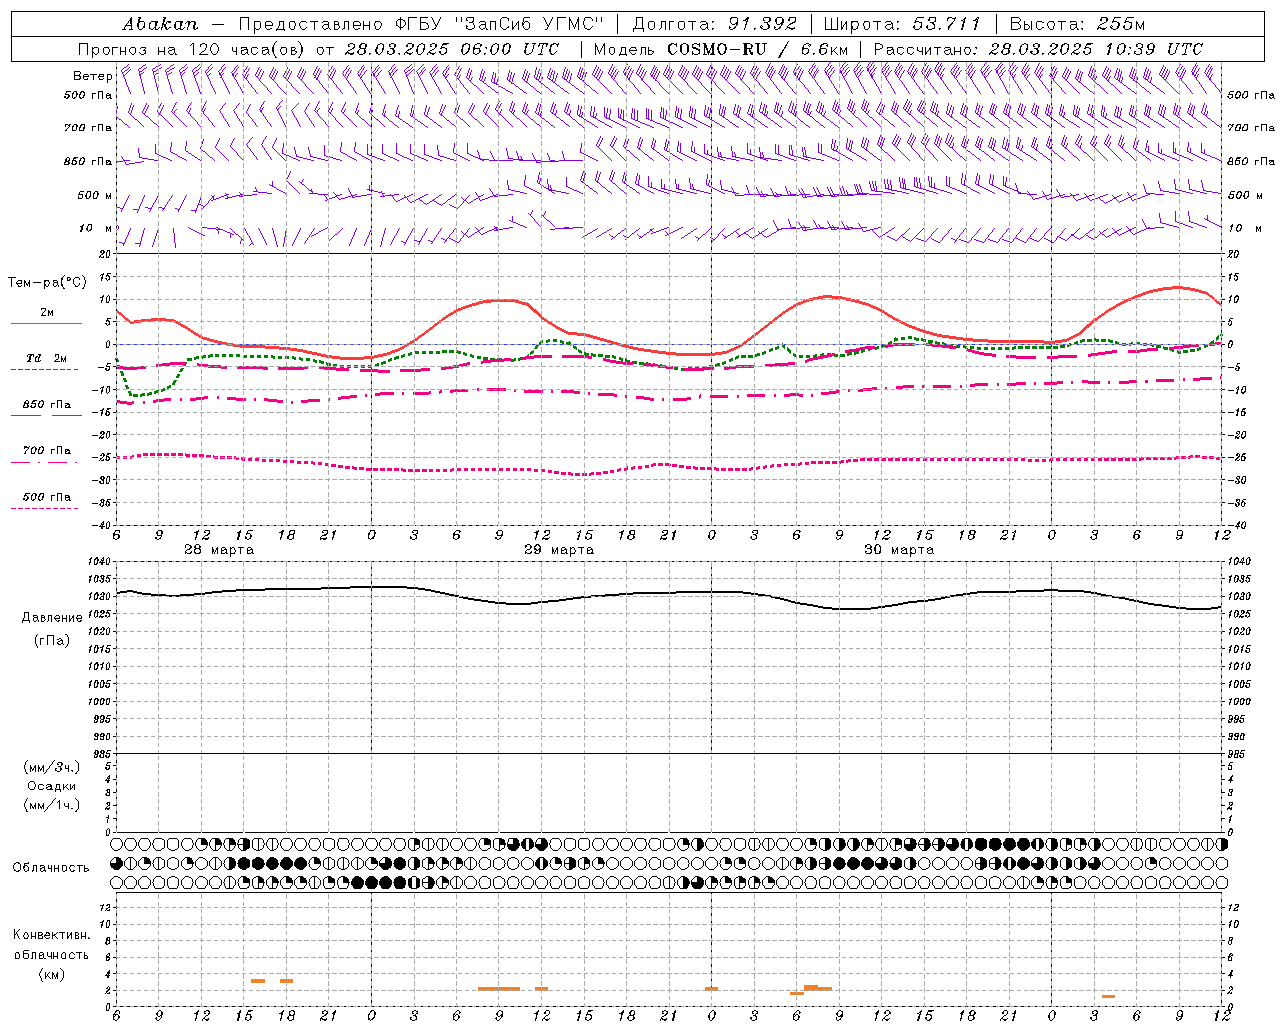Click the "Высота: 255м" elevation text
Viewport: 1280px width, 1024px height.
[1078, 24]
